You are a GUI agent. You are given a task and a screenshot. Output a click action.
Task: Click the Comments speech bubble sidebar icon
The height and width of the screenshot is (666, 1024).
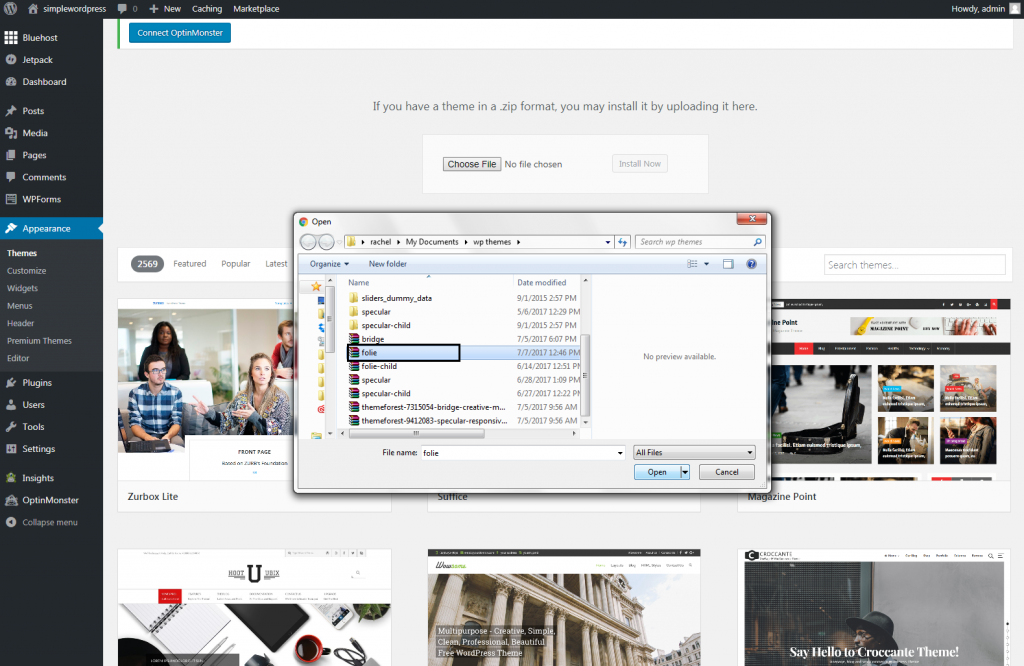tap(11, 177)
